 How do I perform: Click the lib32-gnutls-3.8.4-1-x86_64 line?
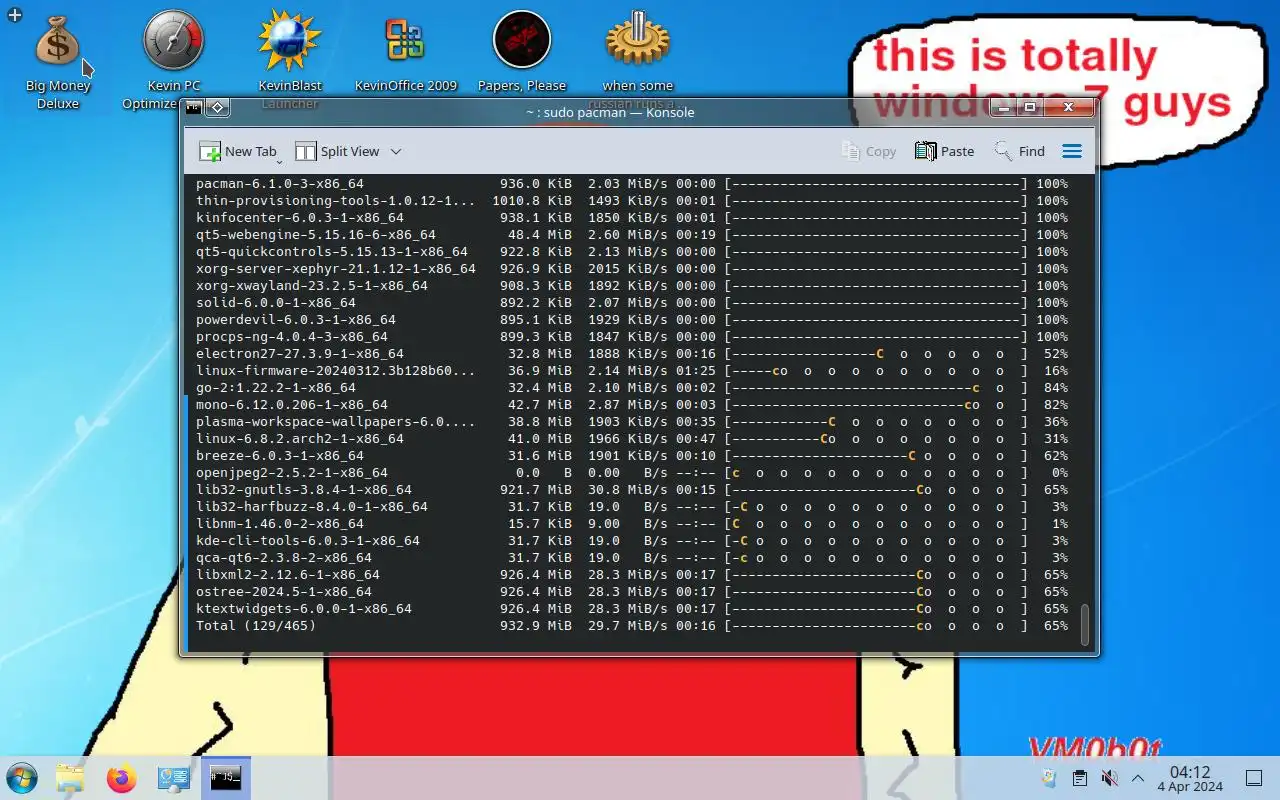click(632, 490)
